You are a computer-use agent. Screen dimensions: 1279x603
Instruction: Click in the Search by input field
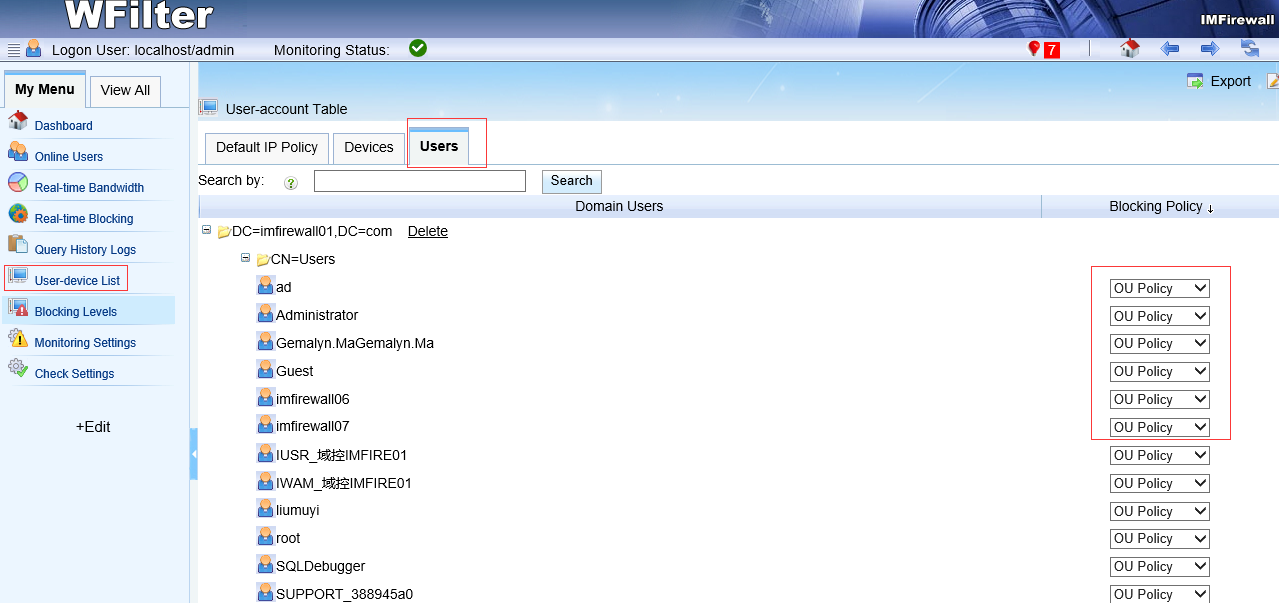tap(420, 181)
